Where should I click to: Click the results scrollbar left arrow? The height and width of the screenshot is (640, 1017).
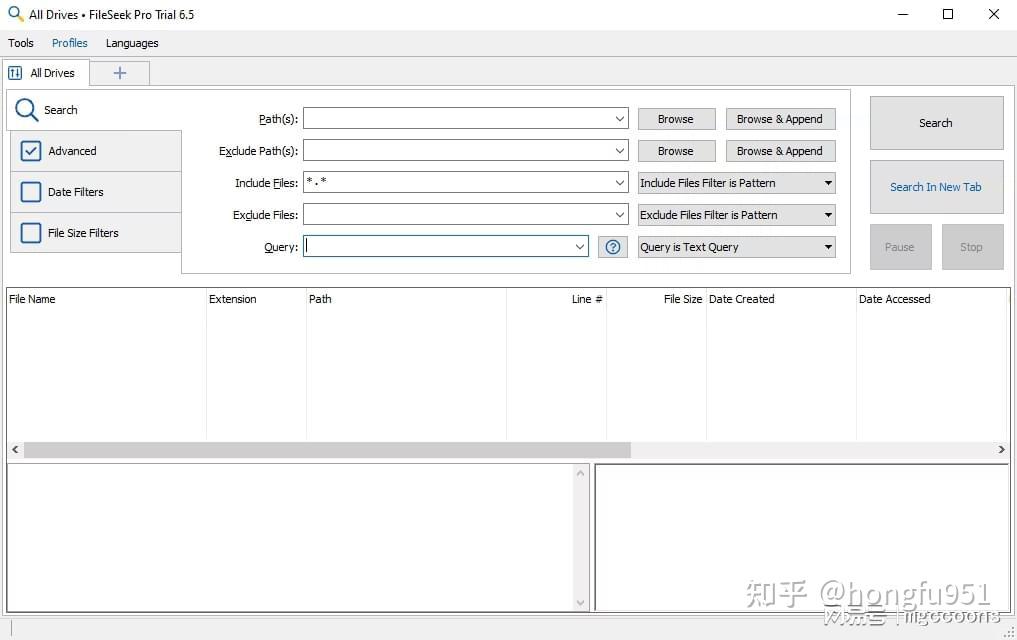(15, 449)
